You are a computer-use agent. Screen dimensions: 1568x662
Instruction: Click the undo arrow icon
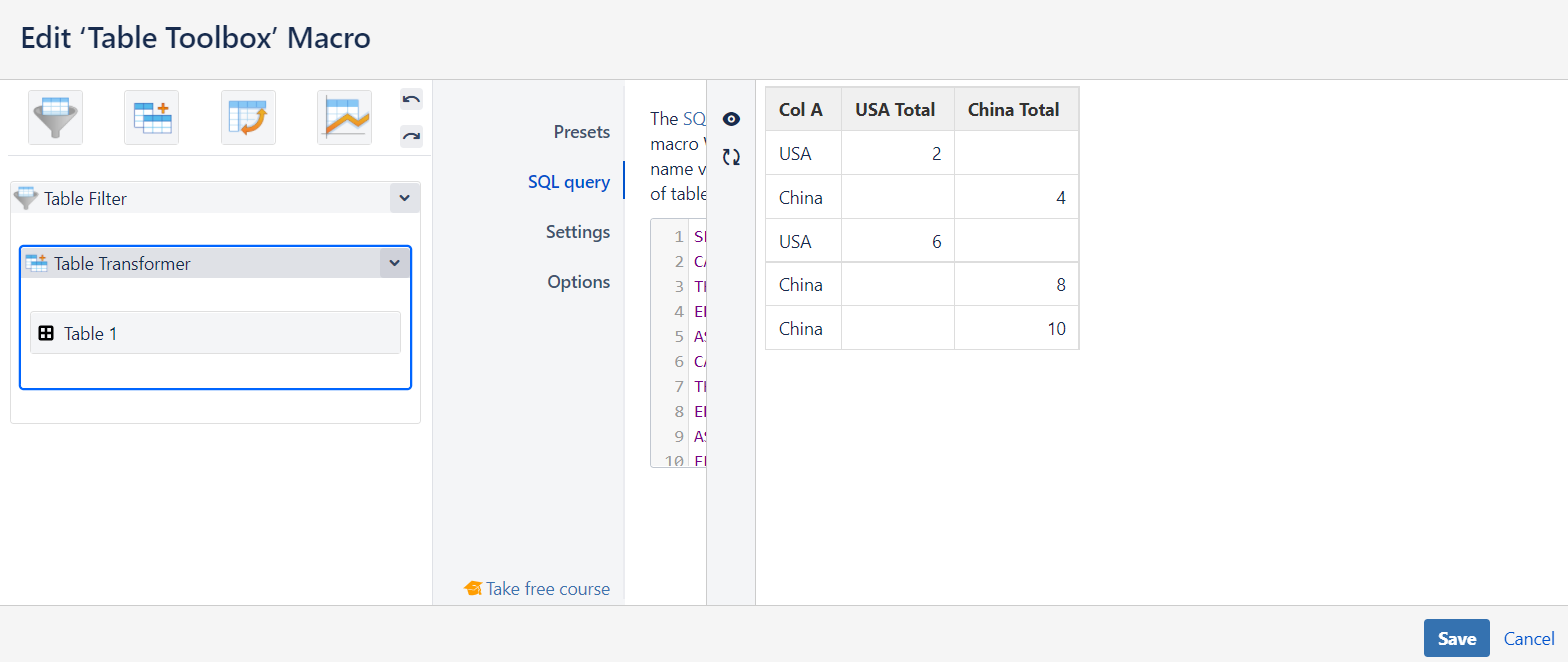pyautogui.click(x=411, y=98)
